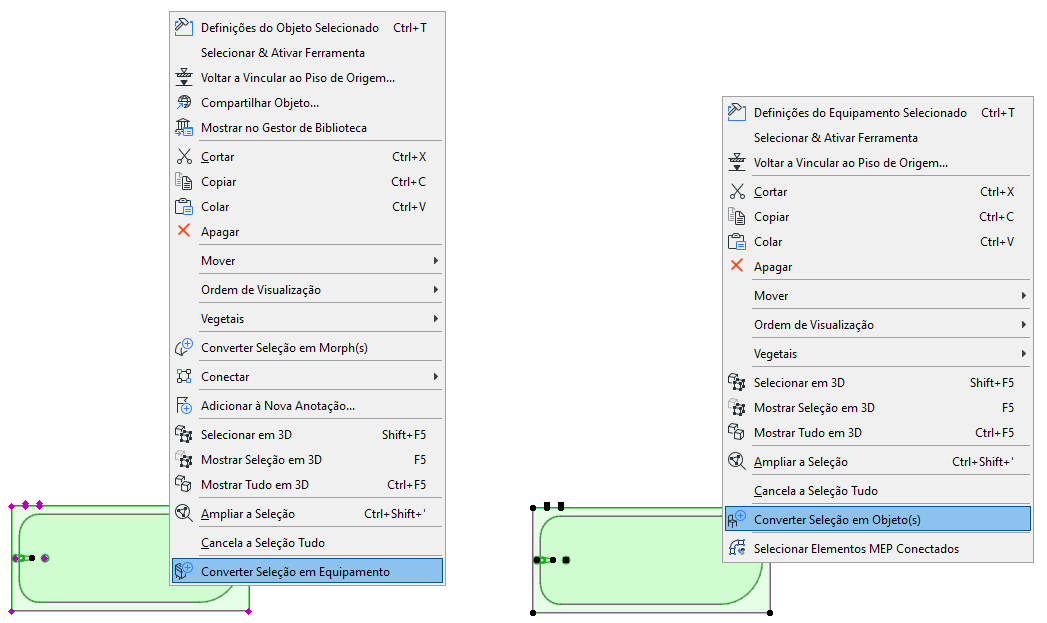Image resolution: width=1047 pixels, height=623 pixels.
Task: Click the red X Apagar icon in the left menu
Action: tap(184, 230)
